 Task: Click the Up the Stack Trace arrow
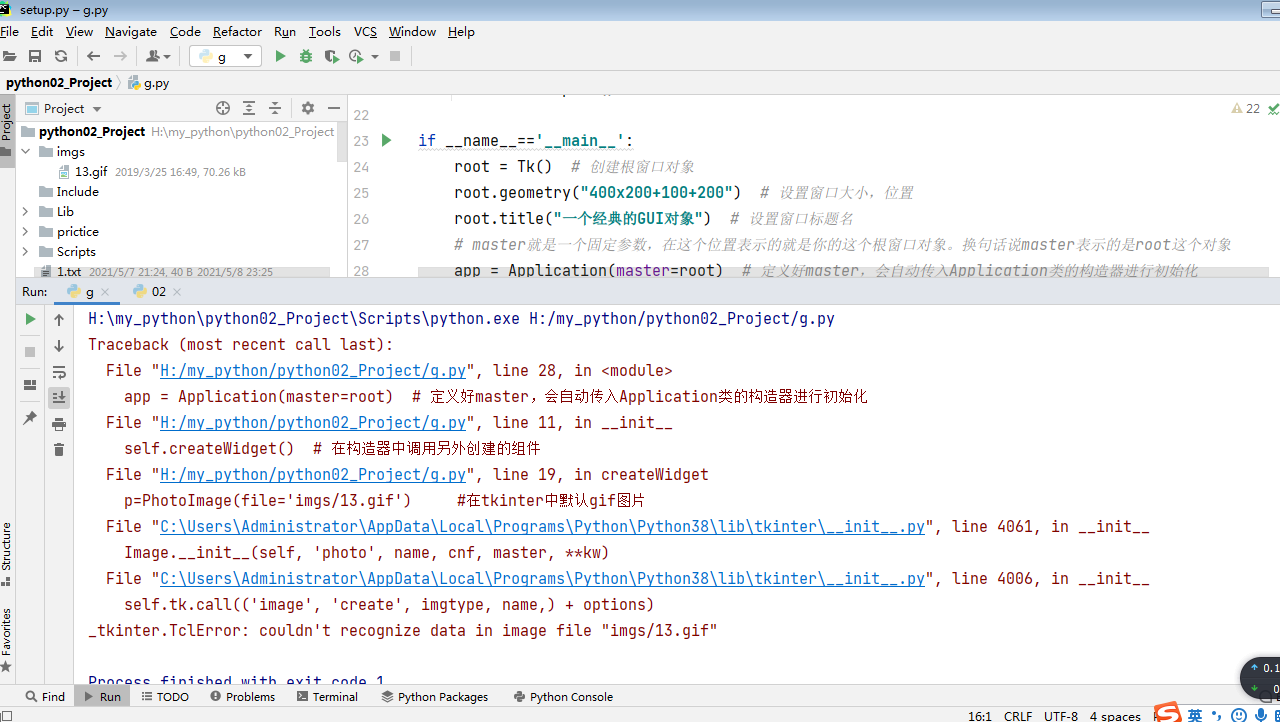click(59, 320)
